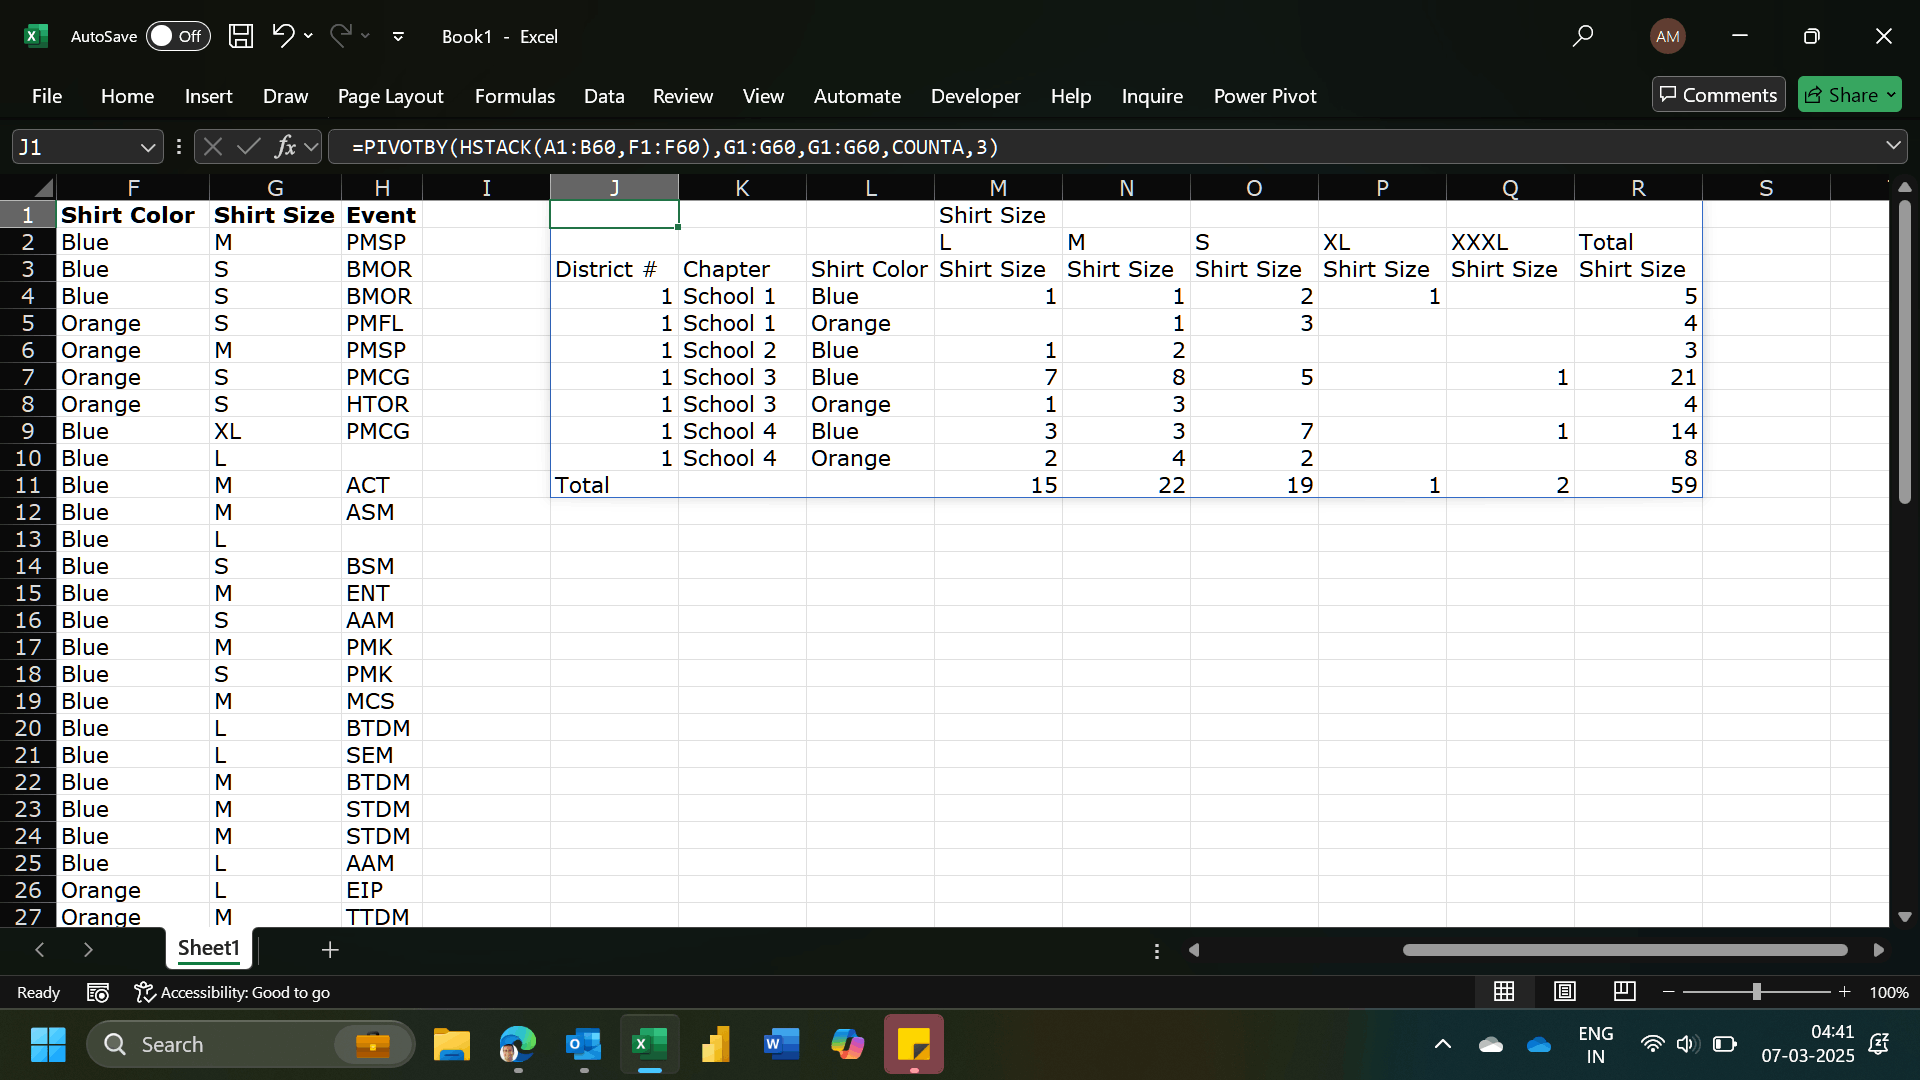The height and width of the screenshot is (1080, 1920).
Task: Click the Comments button
Action: pyautogui.click(x=1718, y=95)
